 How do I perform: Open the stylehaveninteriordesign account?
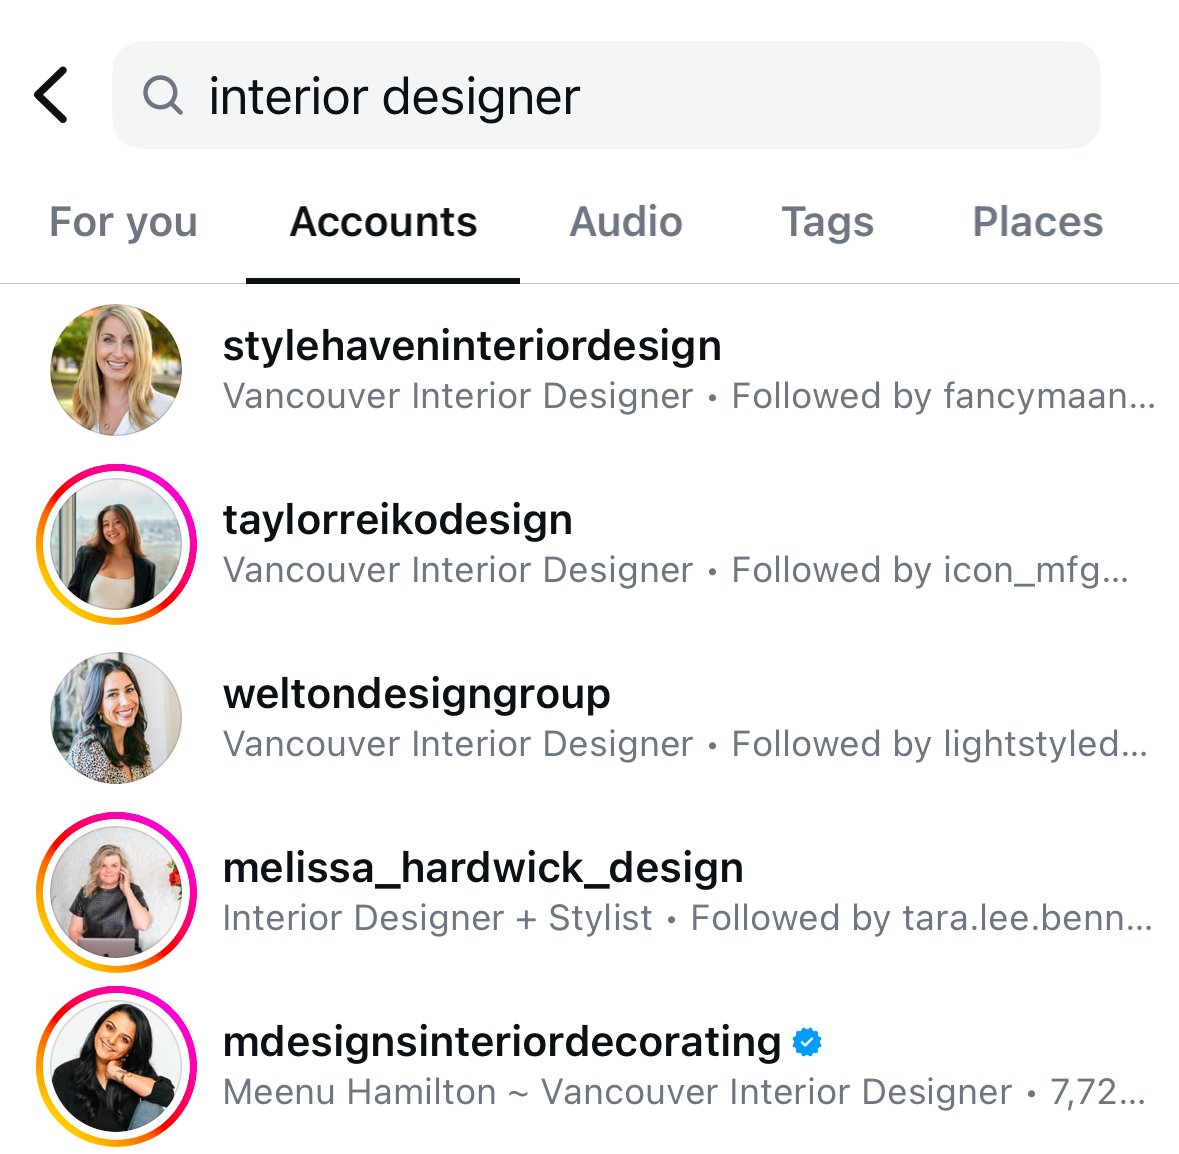click(x=471, y=344)
